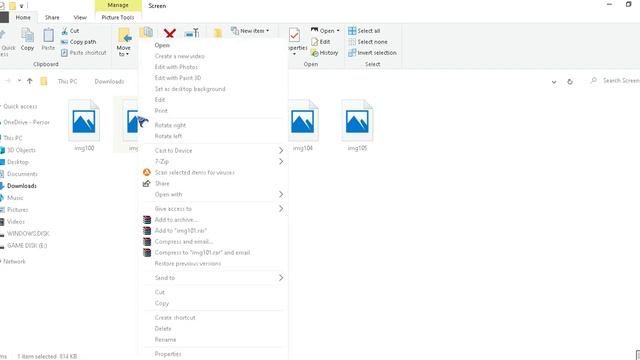
Task: Open the Picture Tools tab
Action: 118,18
